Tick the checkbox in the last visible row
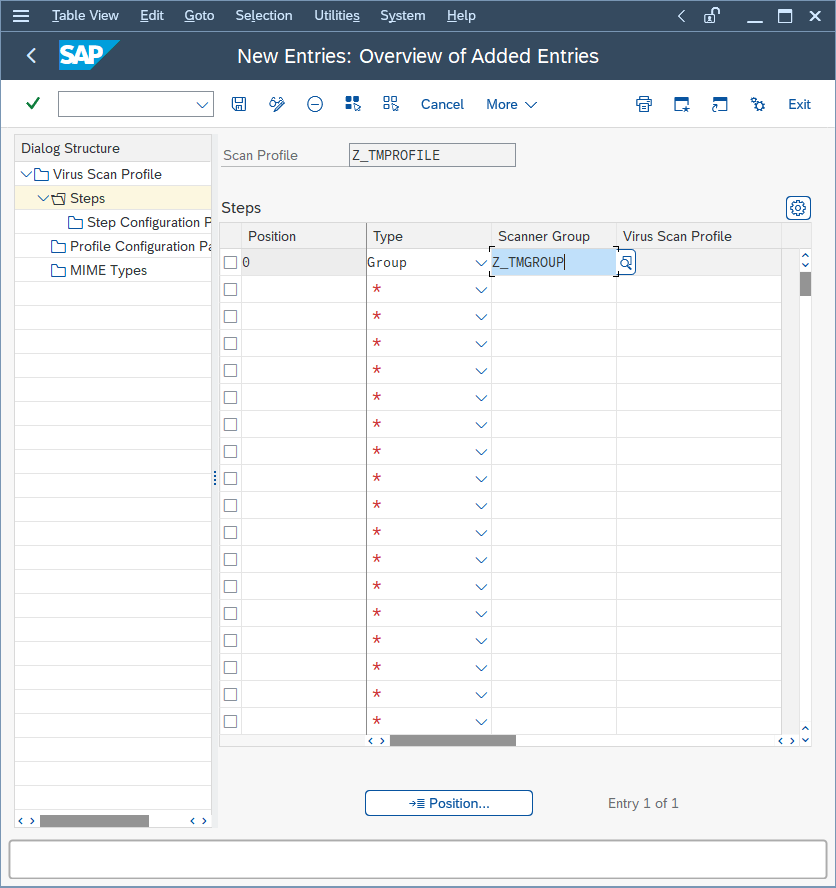 click(x=229, y=721)
